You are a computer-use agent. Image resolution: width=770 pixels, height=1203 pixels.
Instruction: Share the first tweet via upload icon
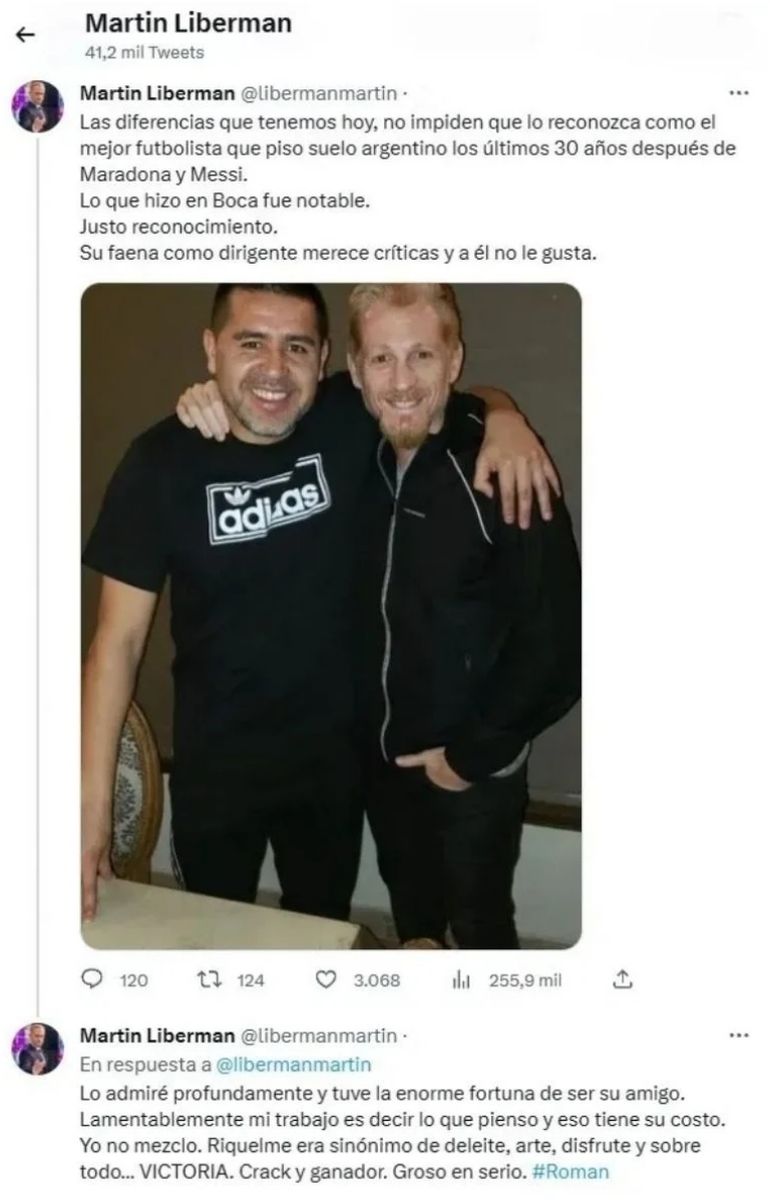click(623, 980)
